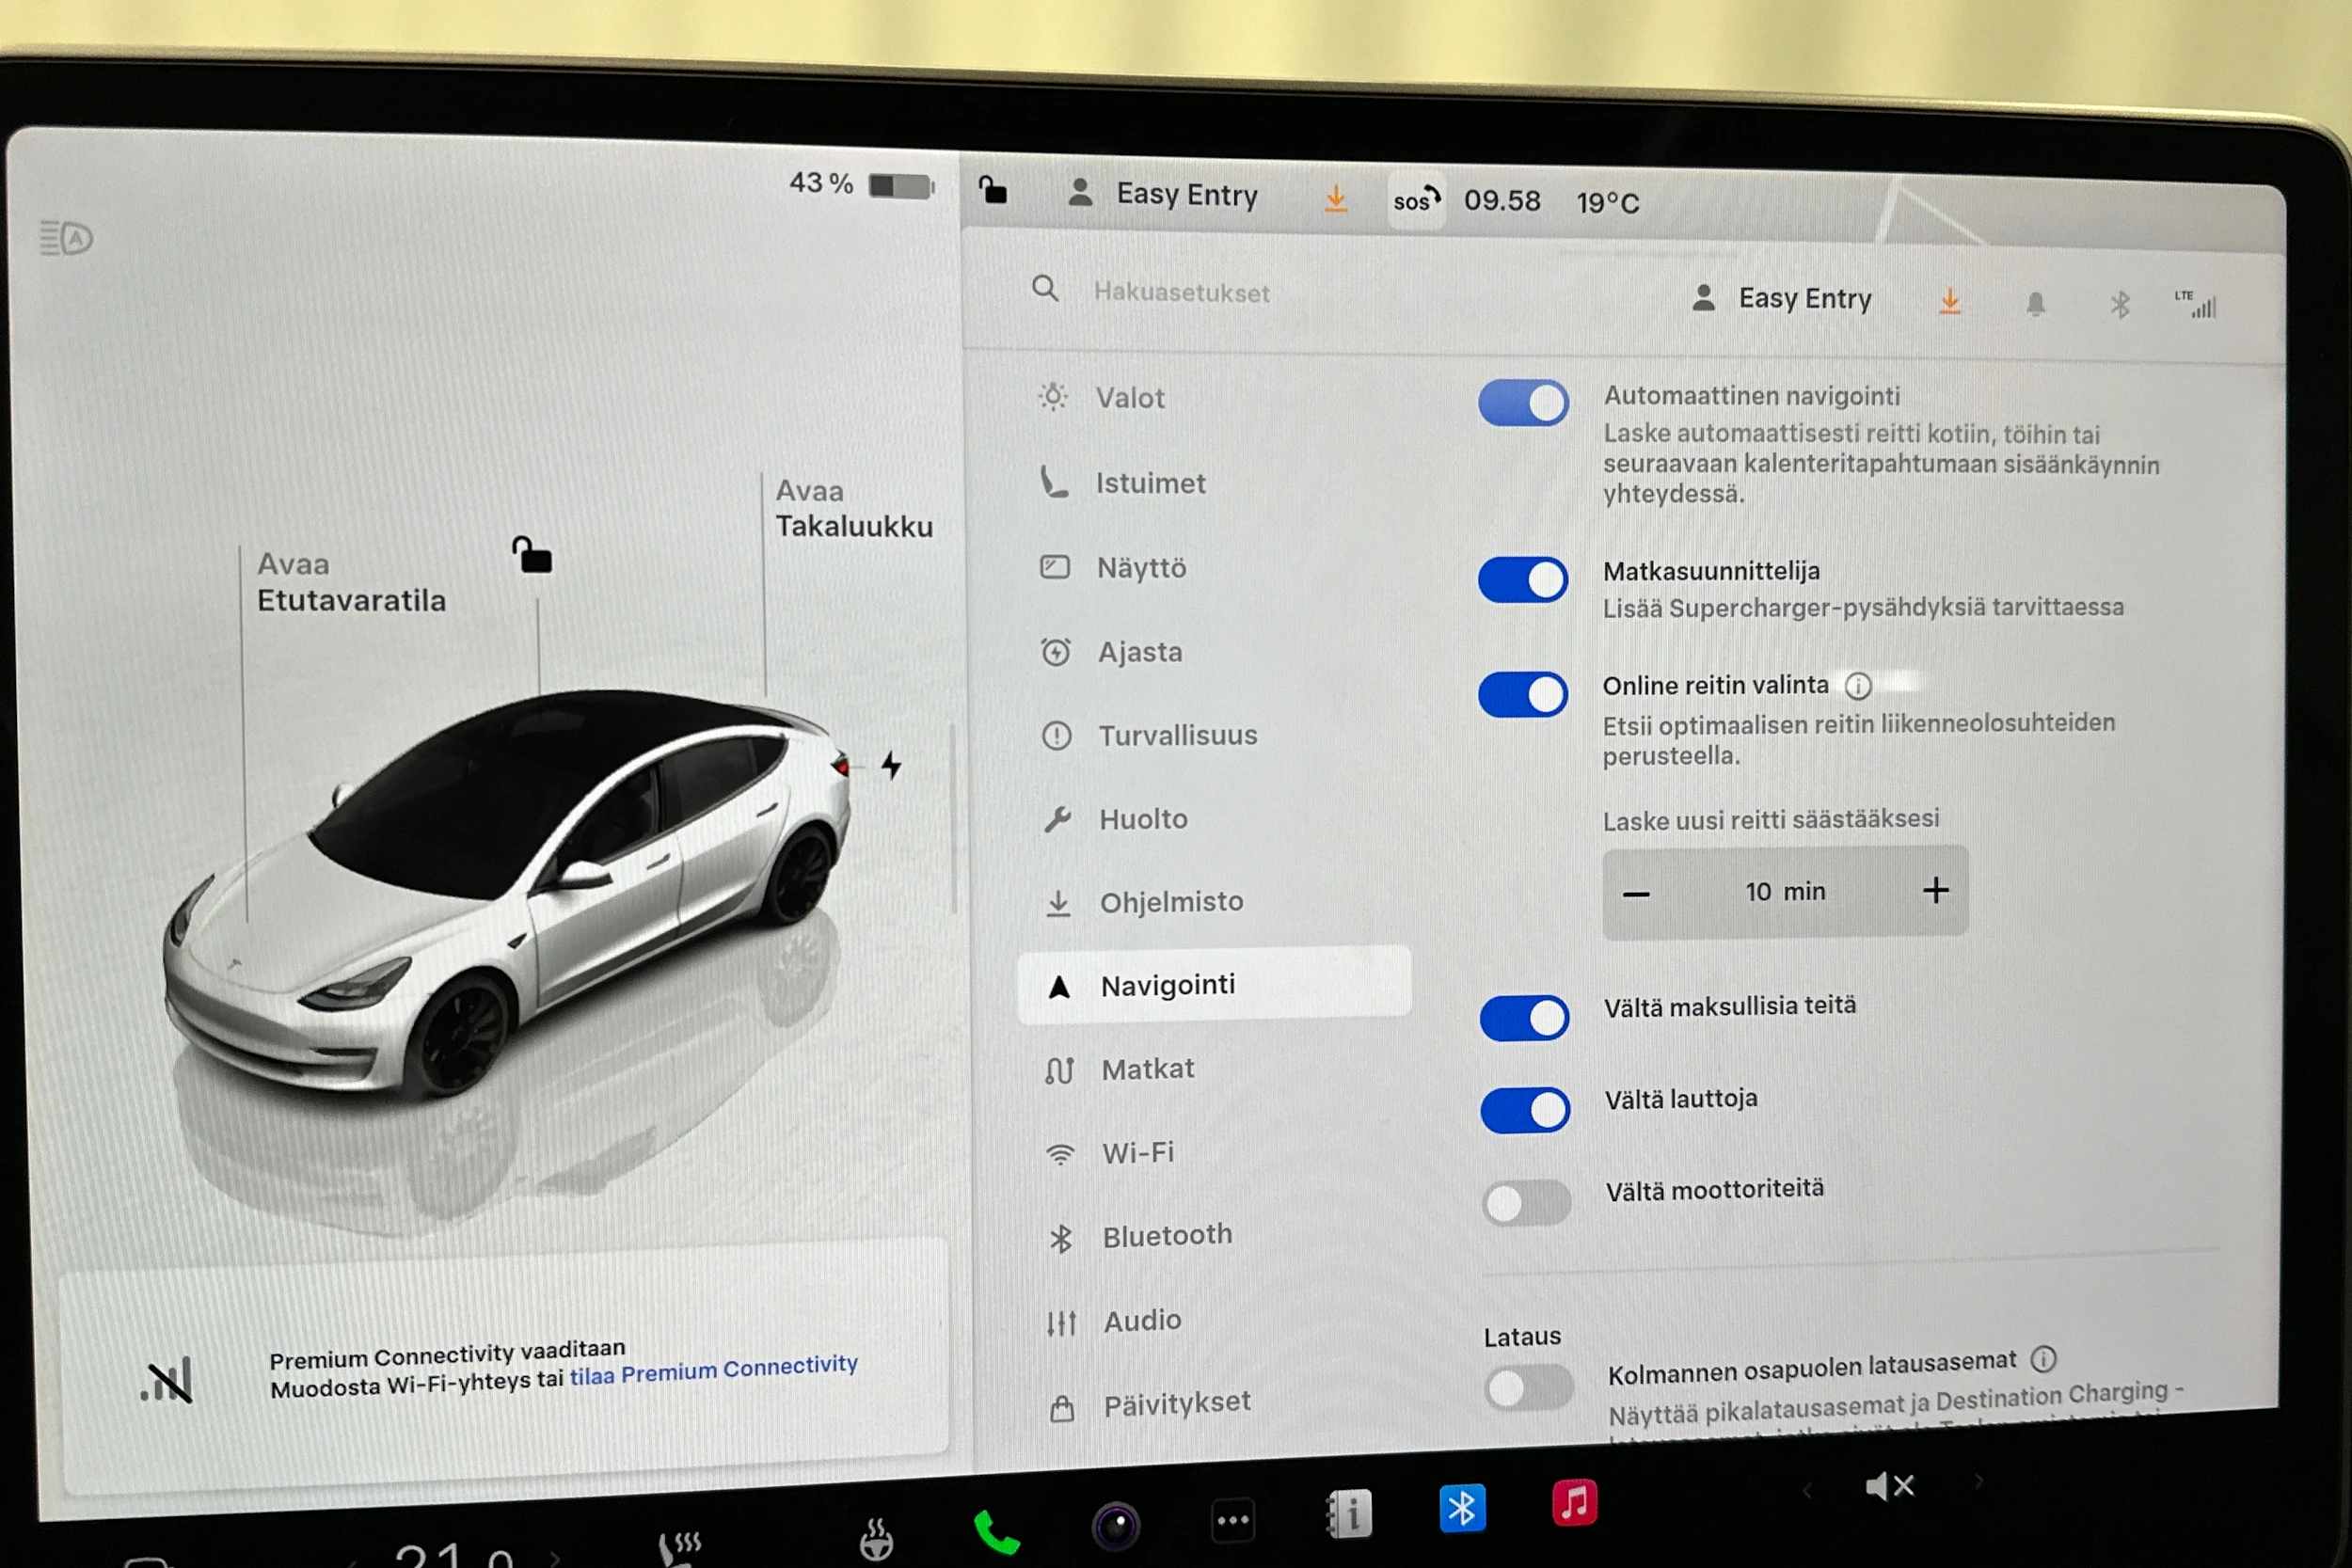
Task: Open the phone app in bottom bar
Action: click(x=995, y=1533)
